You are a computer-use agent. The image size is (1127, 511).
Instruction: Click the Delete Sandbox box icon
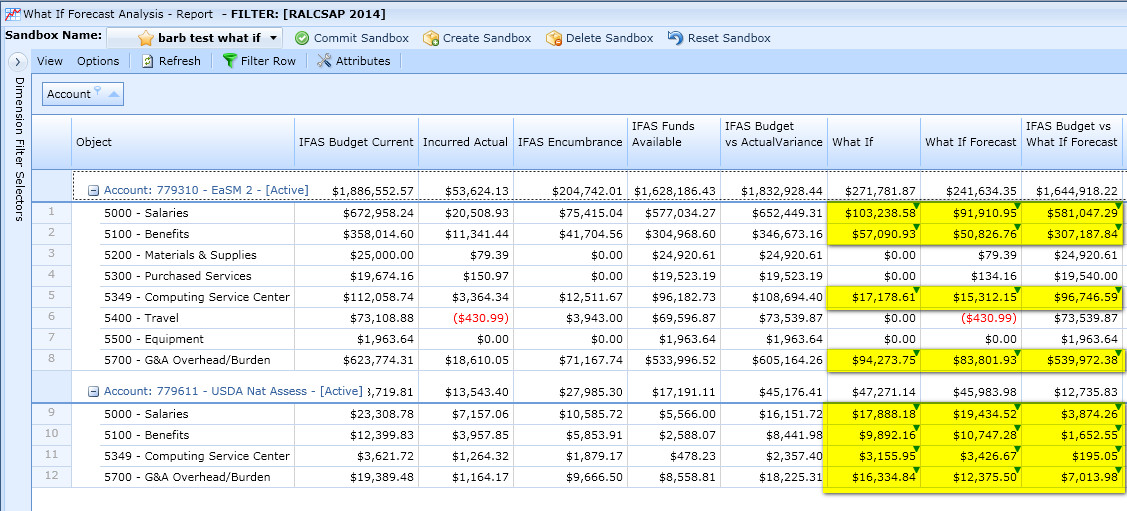(x=554, y=38)
